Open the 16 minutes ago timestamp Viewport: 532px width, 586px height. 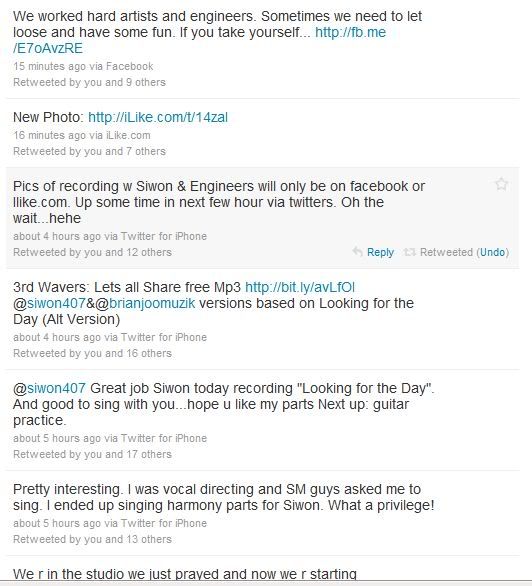(x=49, y=135)
